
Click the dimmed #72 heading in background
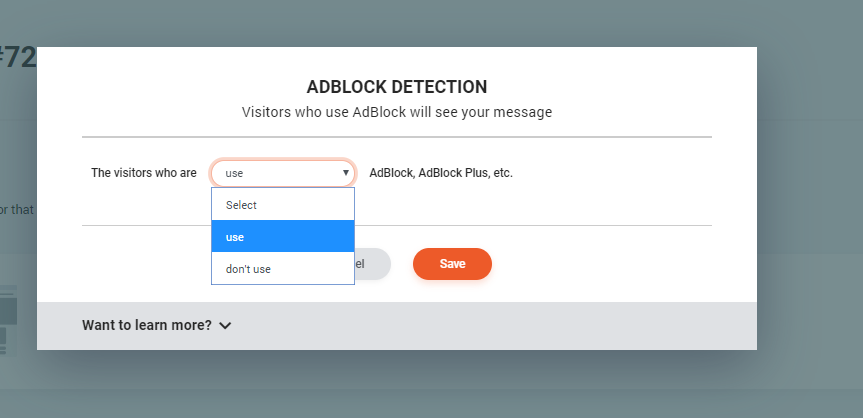coord(18,58)
